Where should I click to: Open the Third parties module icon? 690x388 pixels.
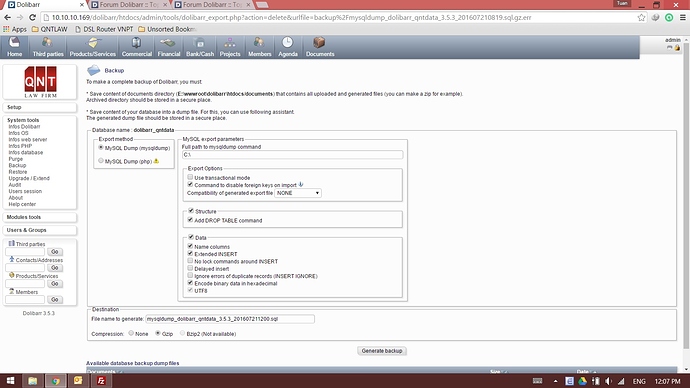(x=47, y=43)
